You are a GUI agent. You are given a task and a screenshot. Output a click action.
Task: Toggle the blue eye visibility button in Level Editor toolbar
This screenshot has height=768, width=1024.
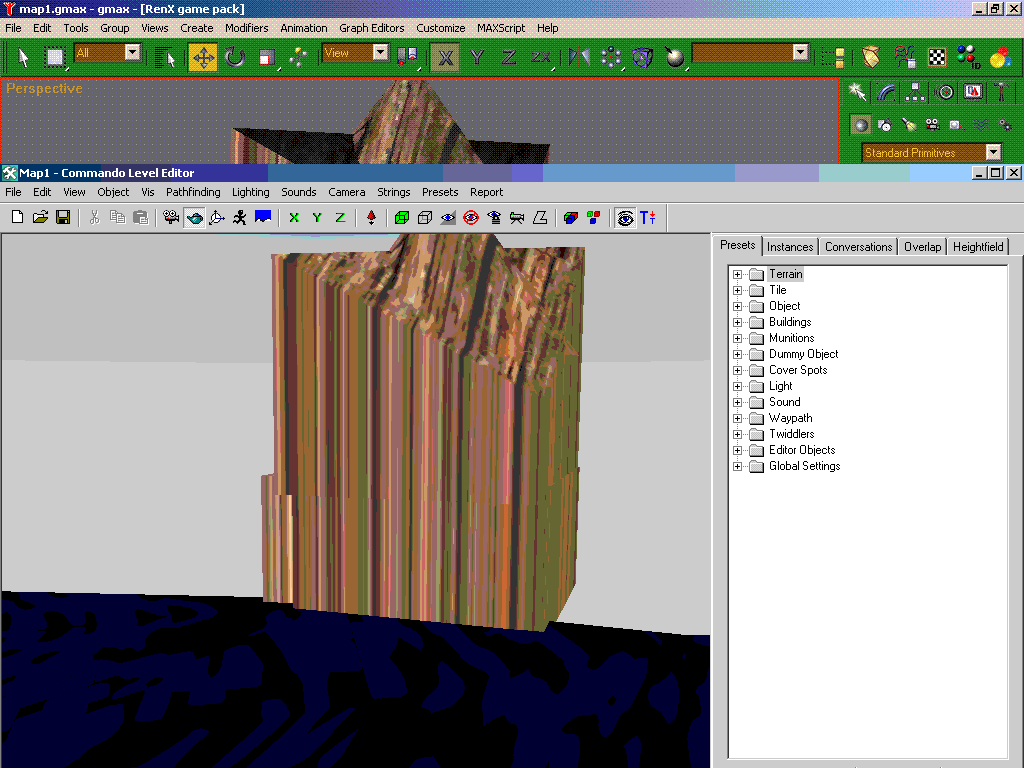click(448, 217)
